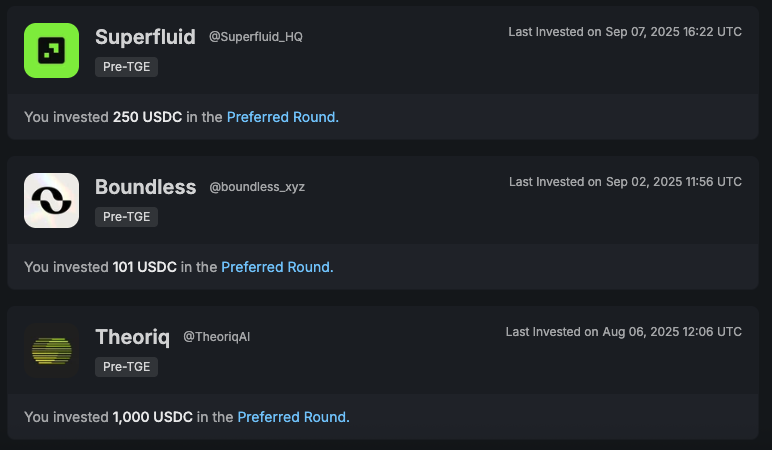The height and width of the screenshot is (450, 772).
Task: Select the 250 USDC invested amount
Action: pos(147,117)
